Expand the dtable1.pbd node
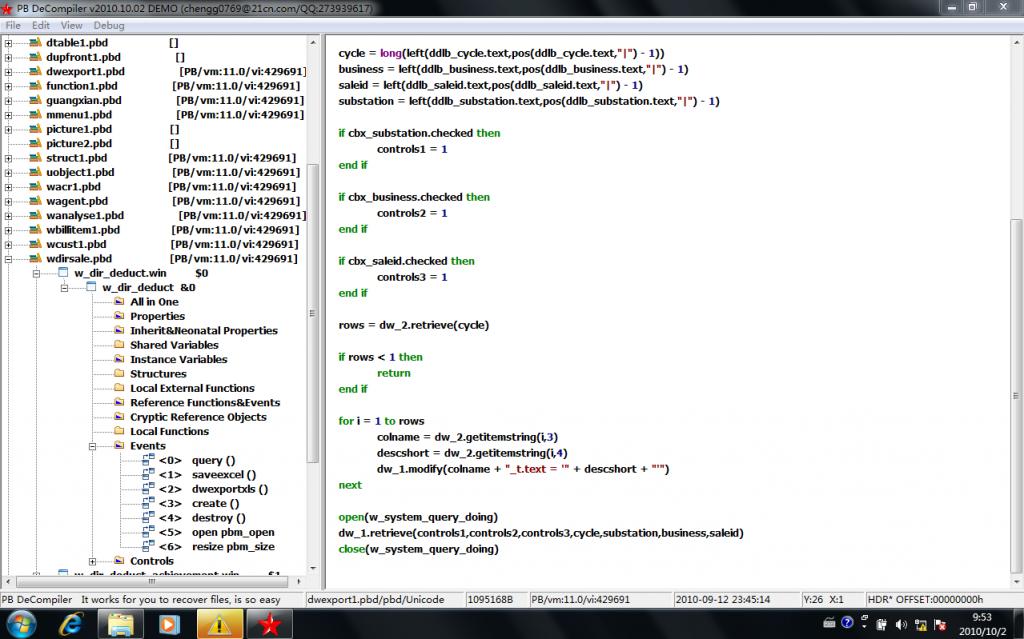The height and width of the screenshot is (639, 1024). (x=8, y=42)
